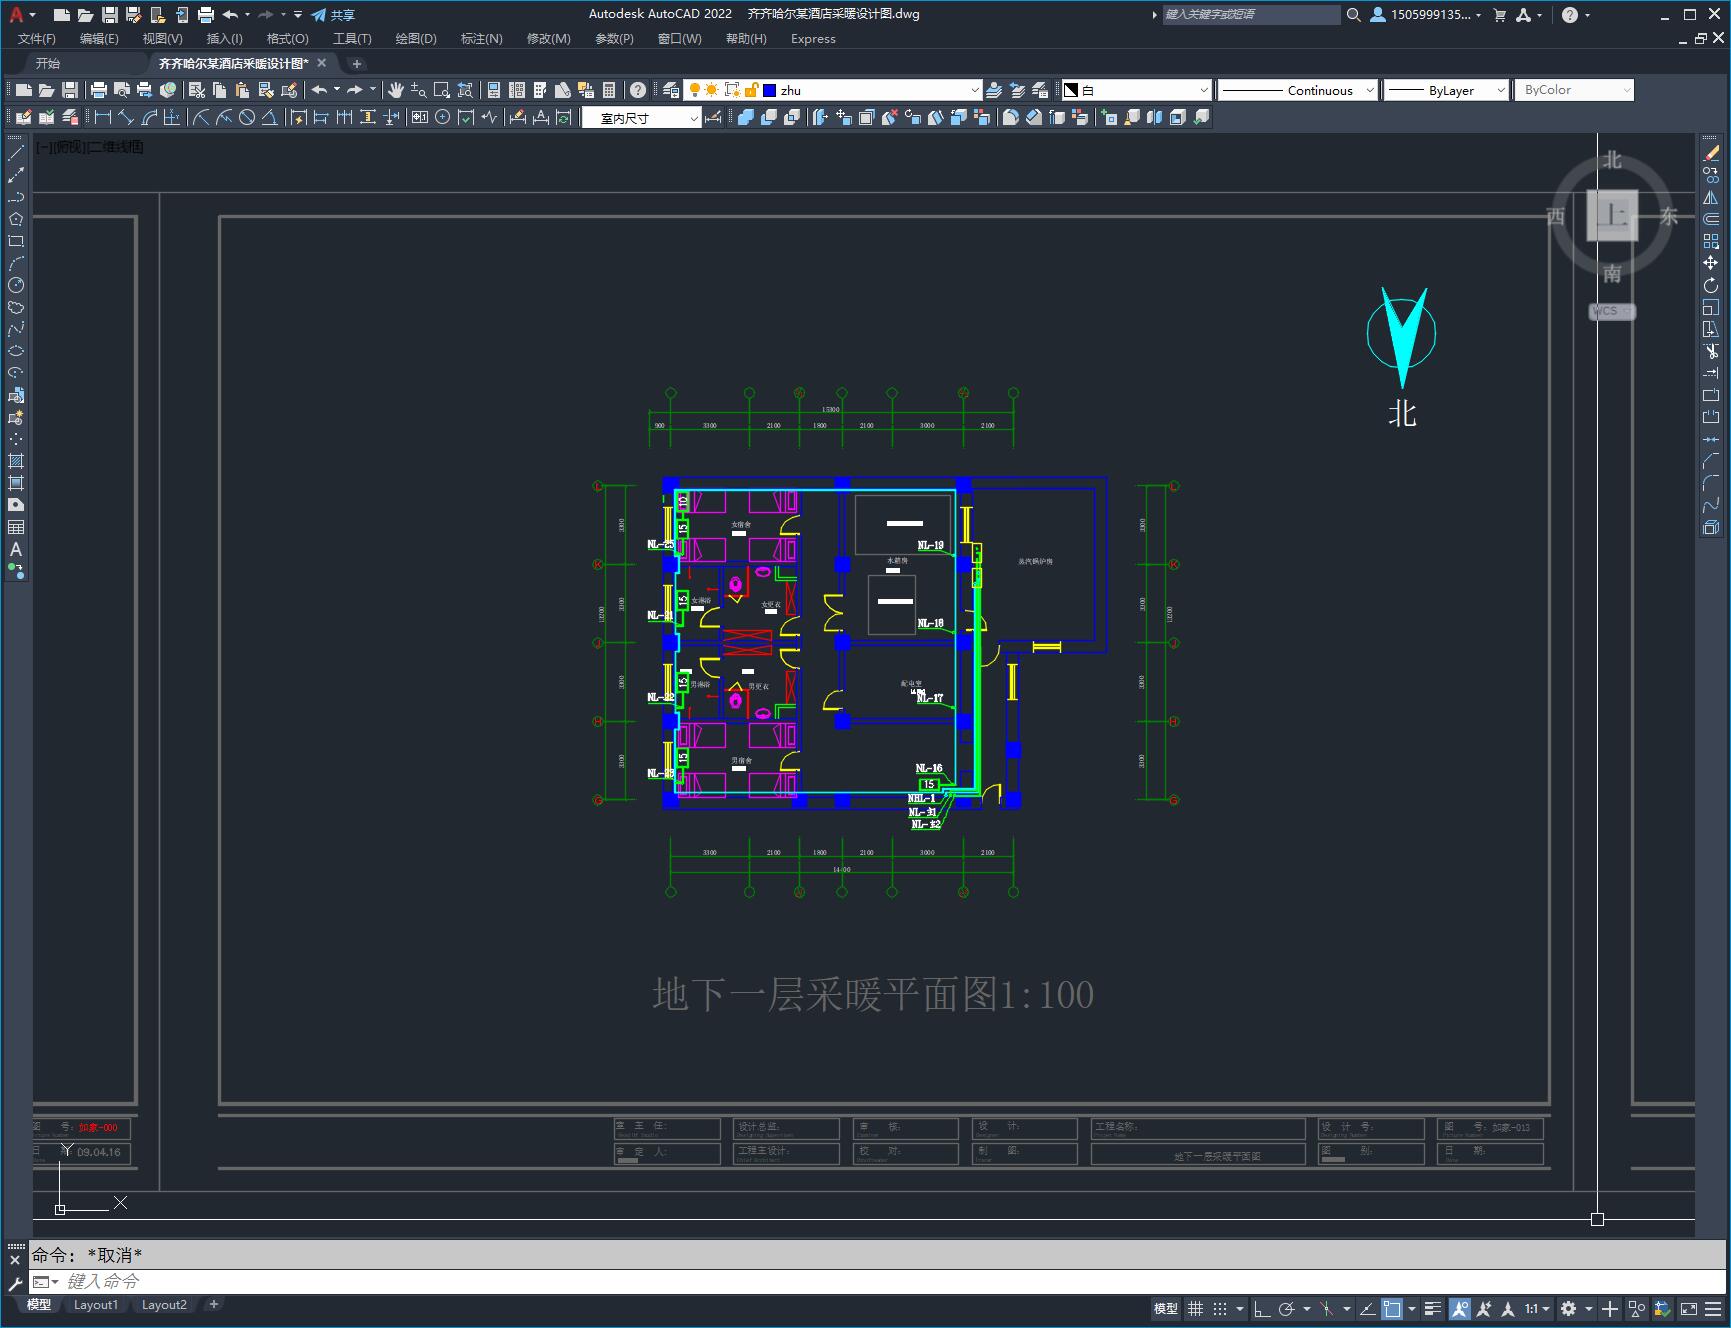
Task: Open the 视图(V) menu
Action: (x=162, y=38)
